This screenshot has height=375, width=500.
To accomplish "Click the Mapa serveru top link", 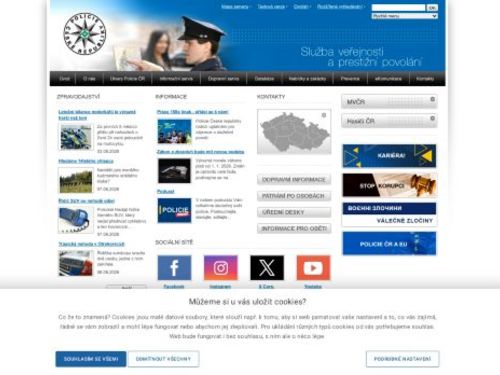I will coord(235,7).
